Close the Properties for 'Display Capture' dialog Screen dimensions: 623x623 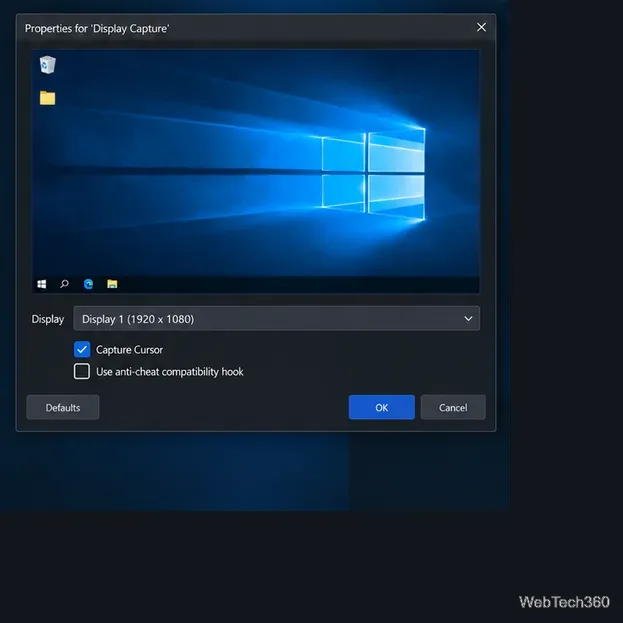(481, 27)
